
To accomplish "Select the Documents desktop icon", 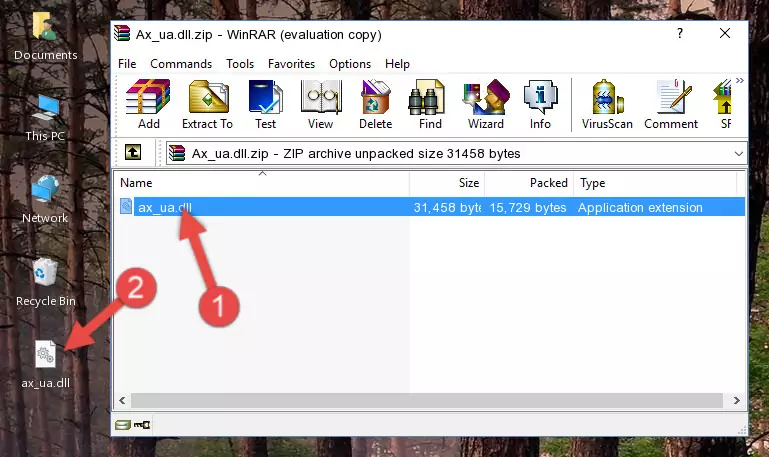I will coord(45,36).
